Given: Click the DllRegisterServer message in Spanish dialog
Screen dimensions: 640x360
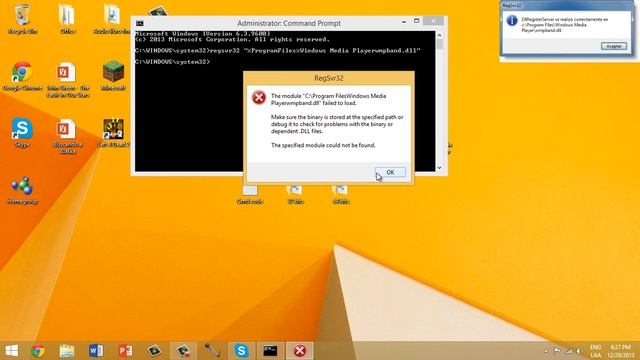Looking at the screenshot, I should (564, 24).
